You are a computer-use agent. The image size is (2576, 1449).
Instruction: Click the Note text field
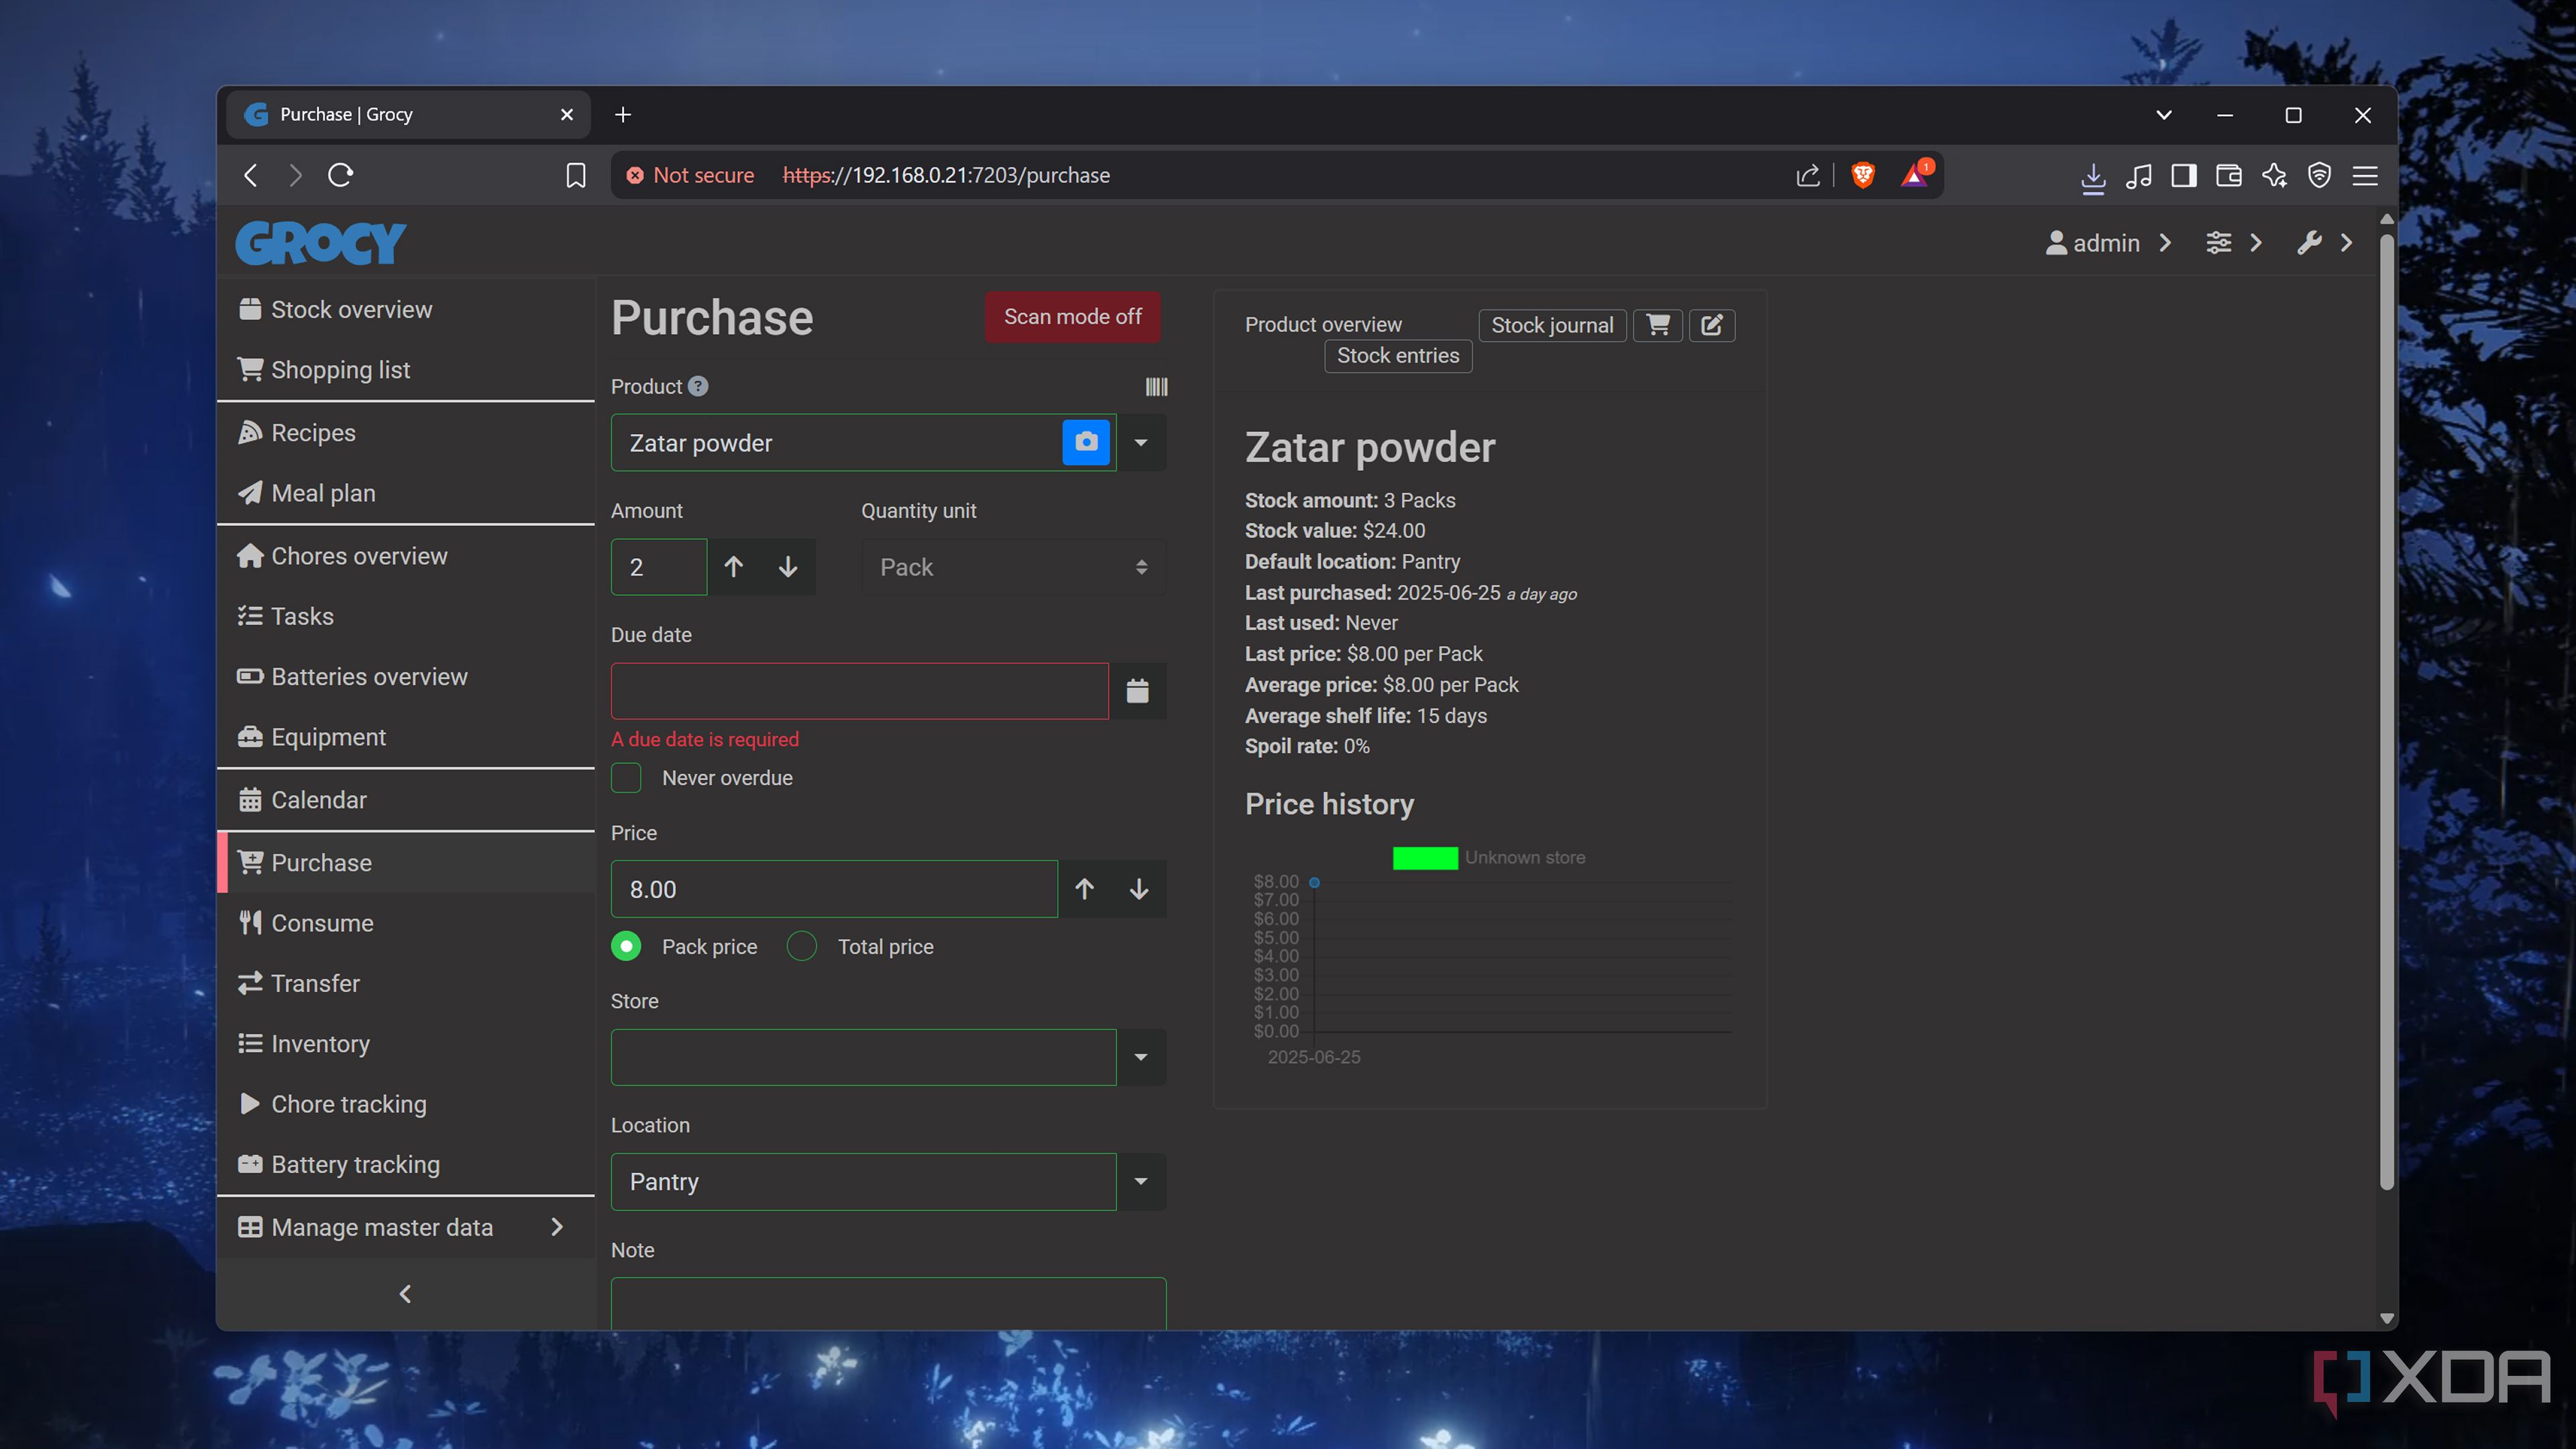(x=888, y=1303)
